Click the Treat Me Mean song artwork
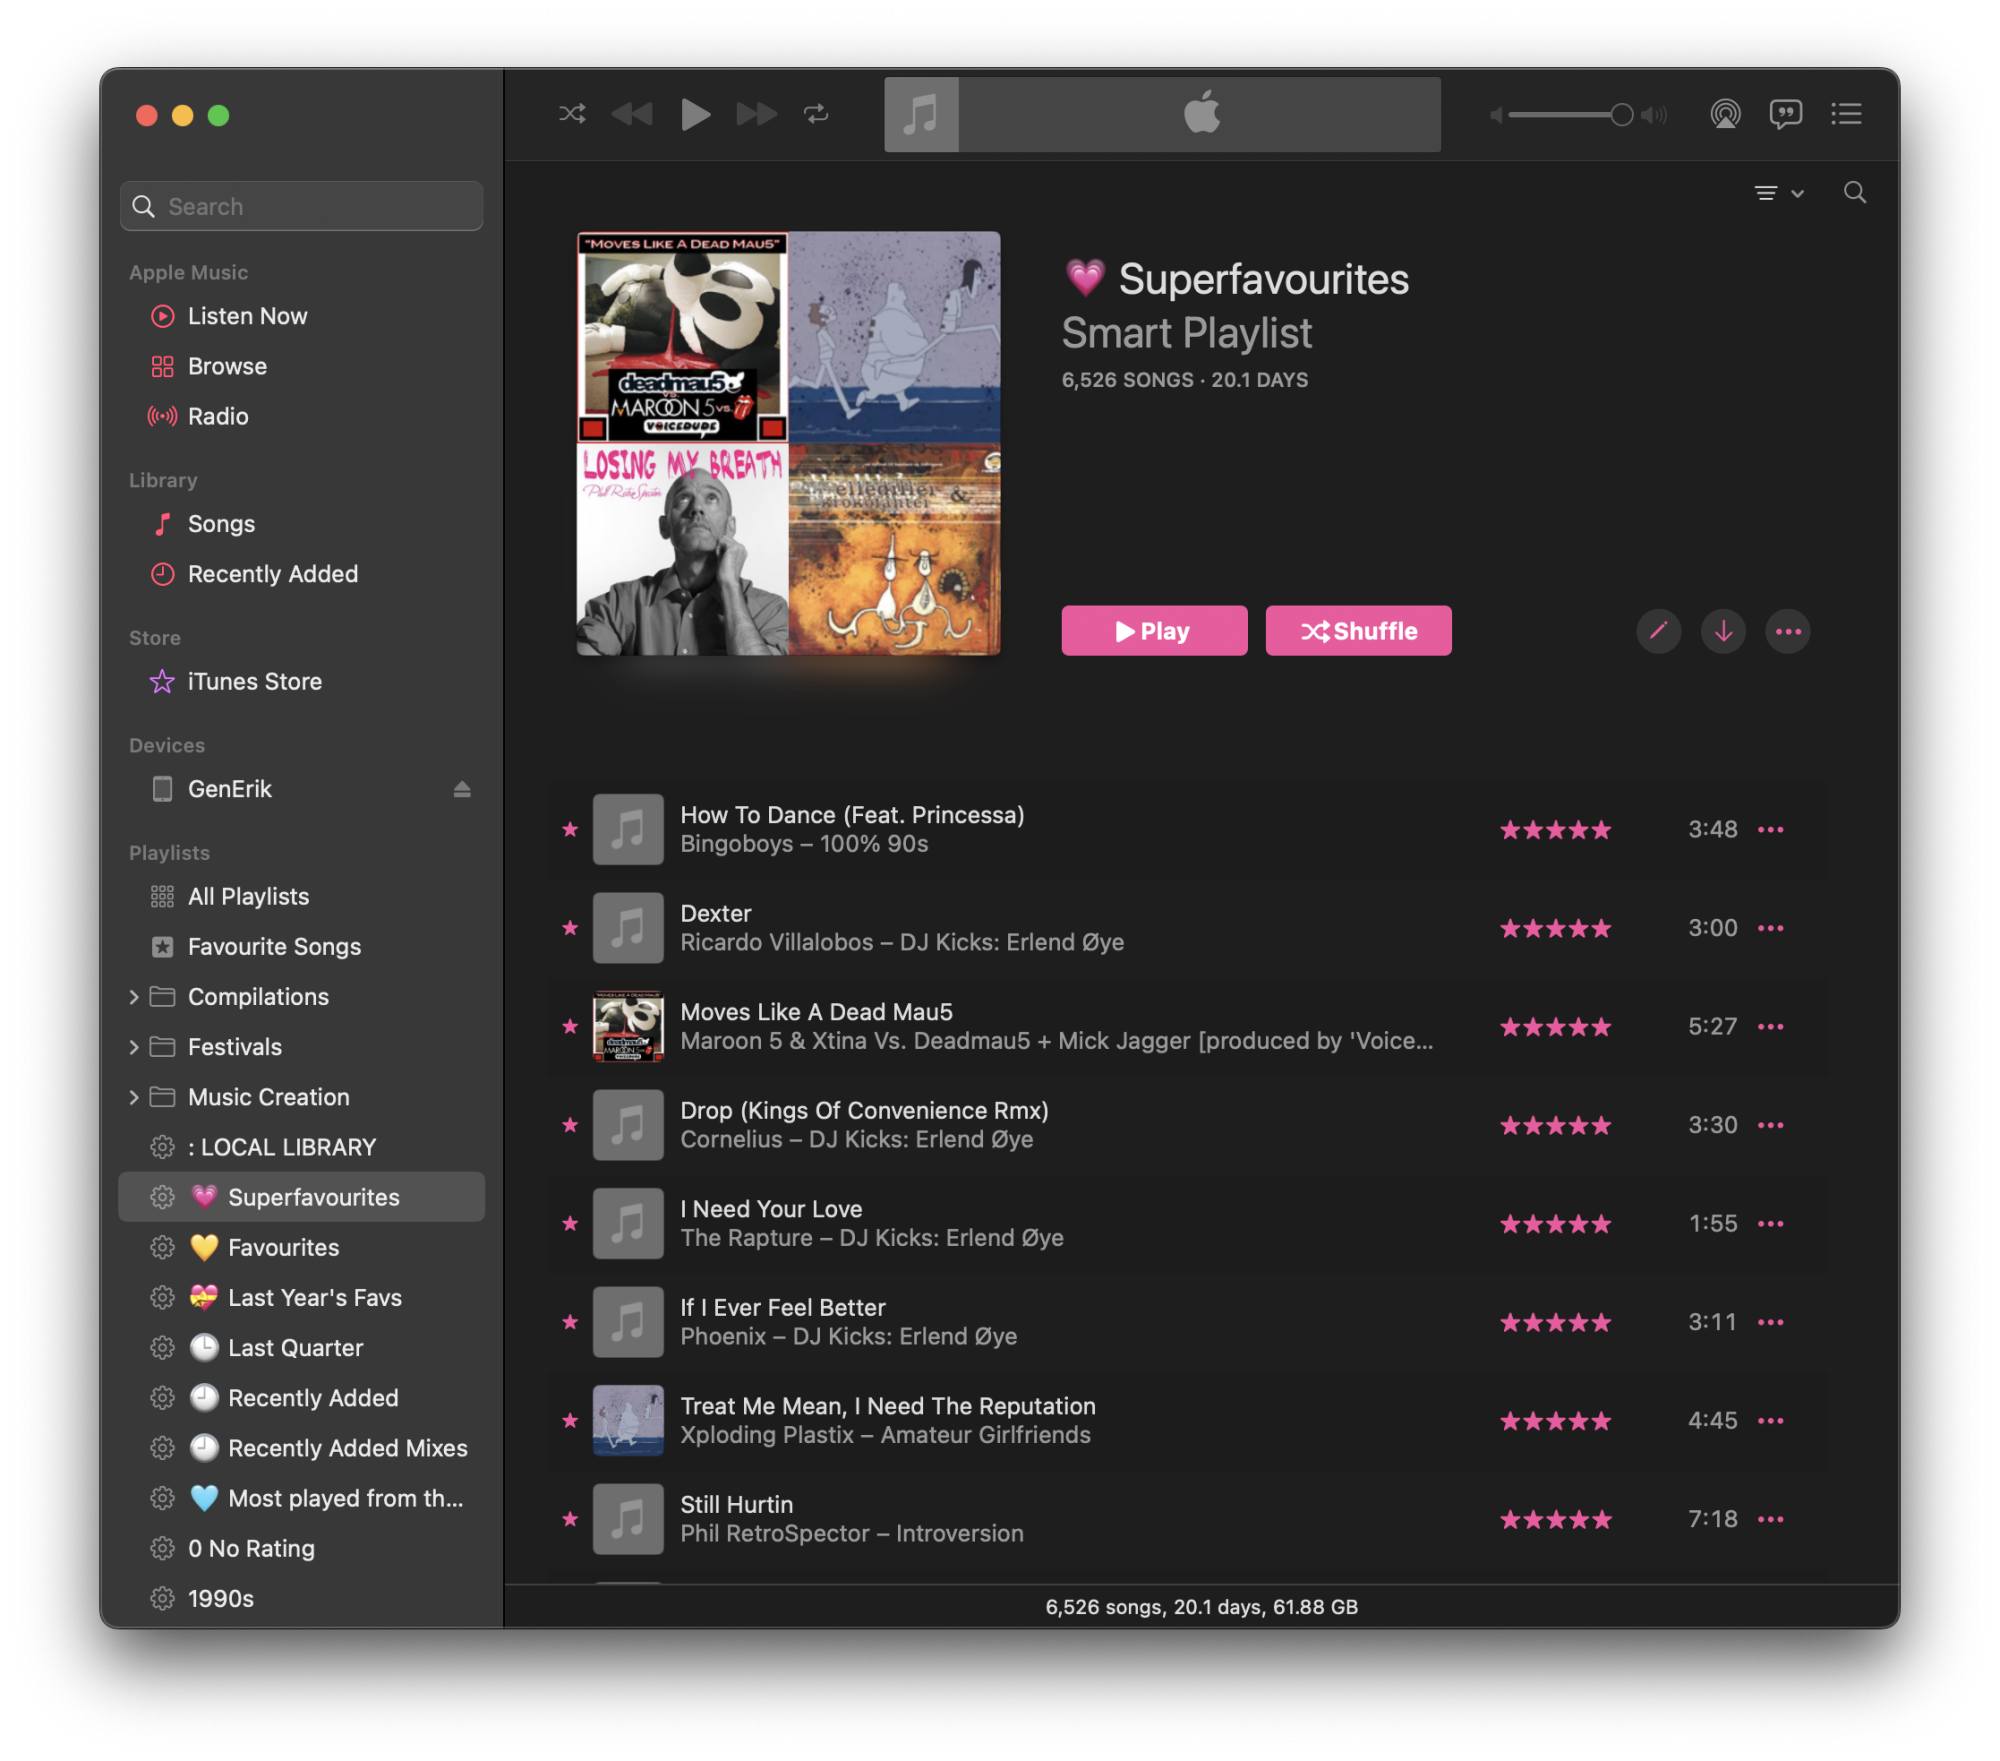Screen dimensions: 2000x1761 pyautogui.click(x=628, y=1421)
